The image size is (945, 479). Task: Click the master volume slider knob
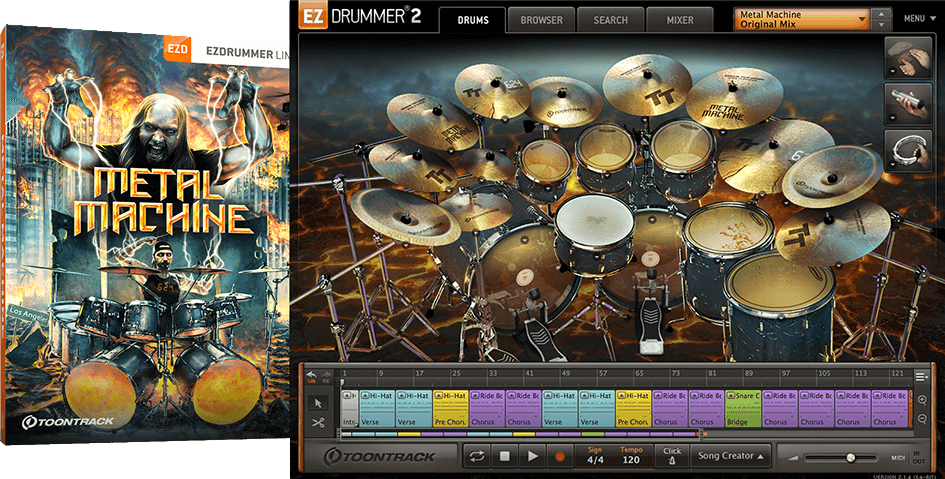[850, 459]
